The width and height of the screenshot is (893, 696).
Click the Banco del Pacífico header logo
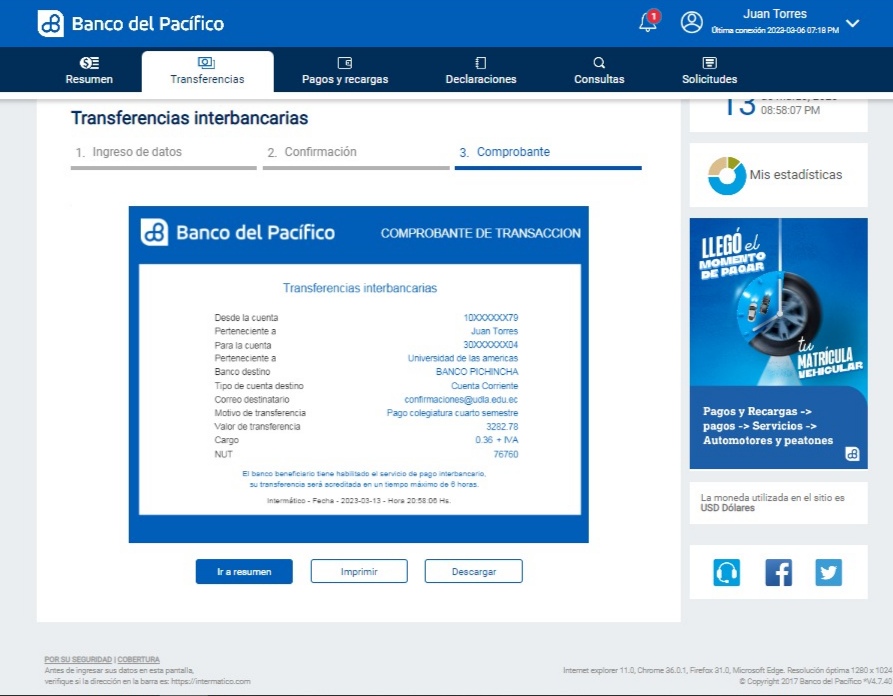coord(131,24)
